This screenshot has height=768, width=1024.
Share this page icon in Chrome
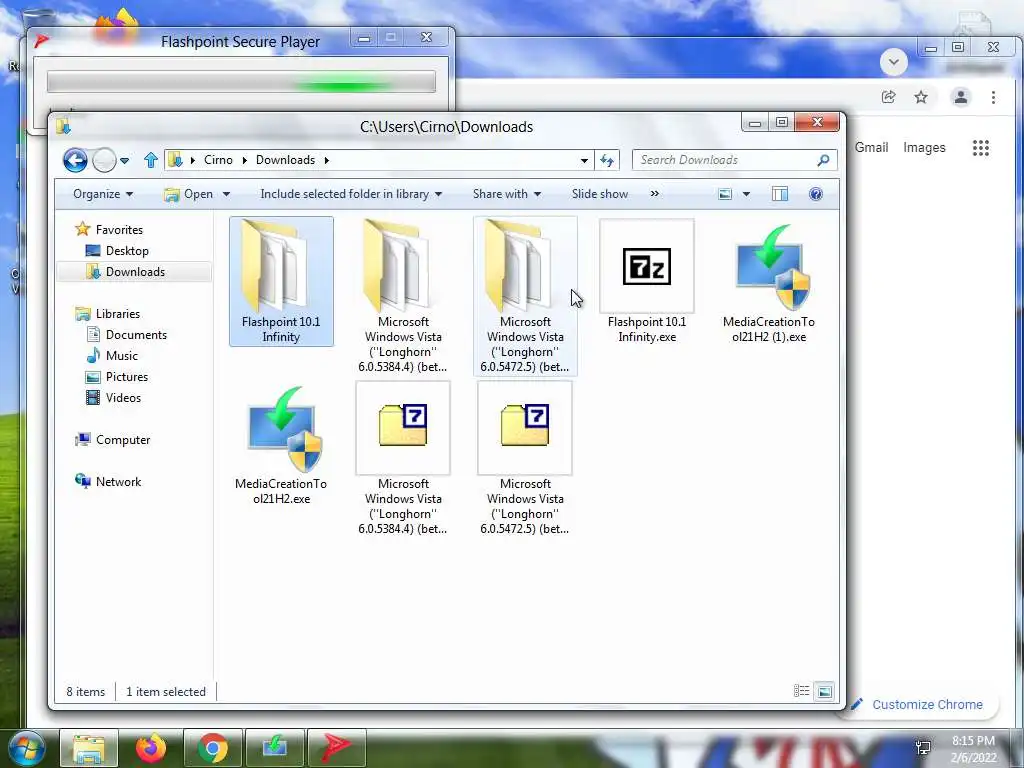point(889,97)
